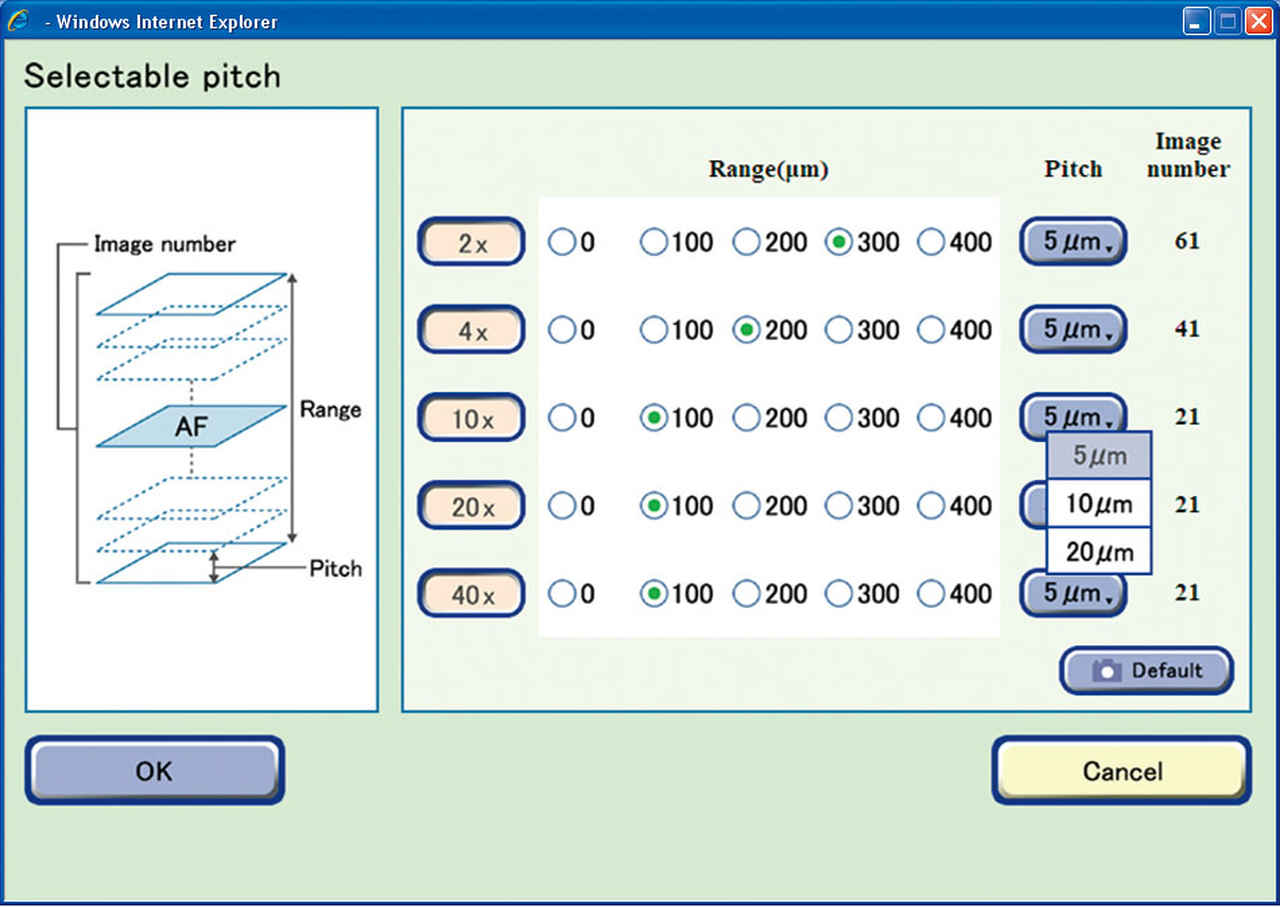Restore default settings with Default button
1280x907 pixels.
[x=1146, y=670]
